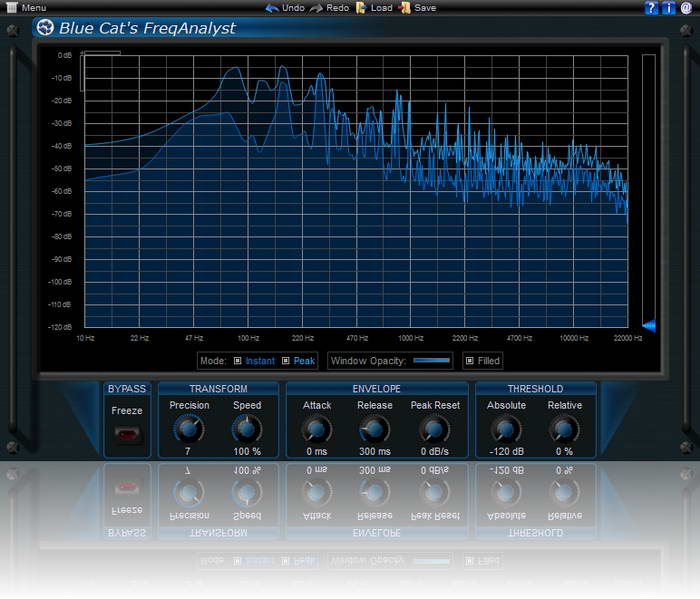
Task: Click the Absolute threshold knob
Action: 506,428
